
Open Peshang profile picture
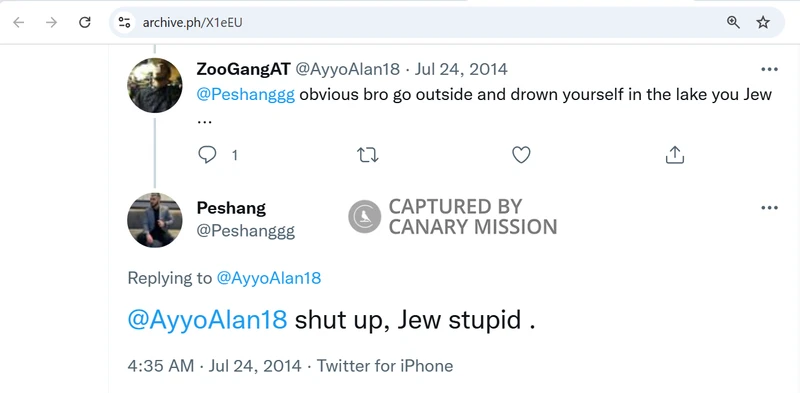pos(155,220)
